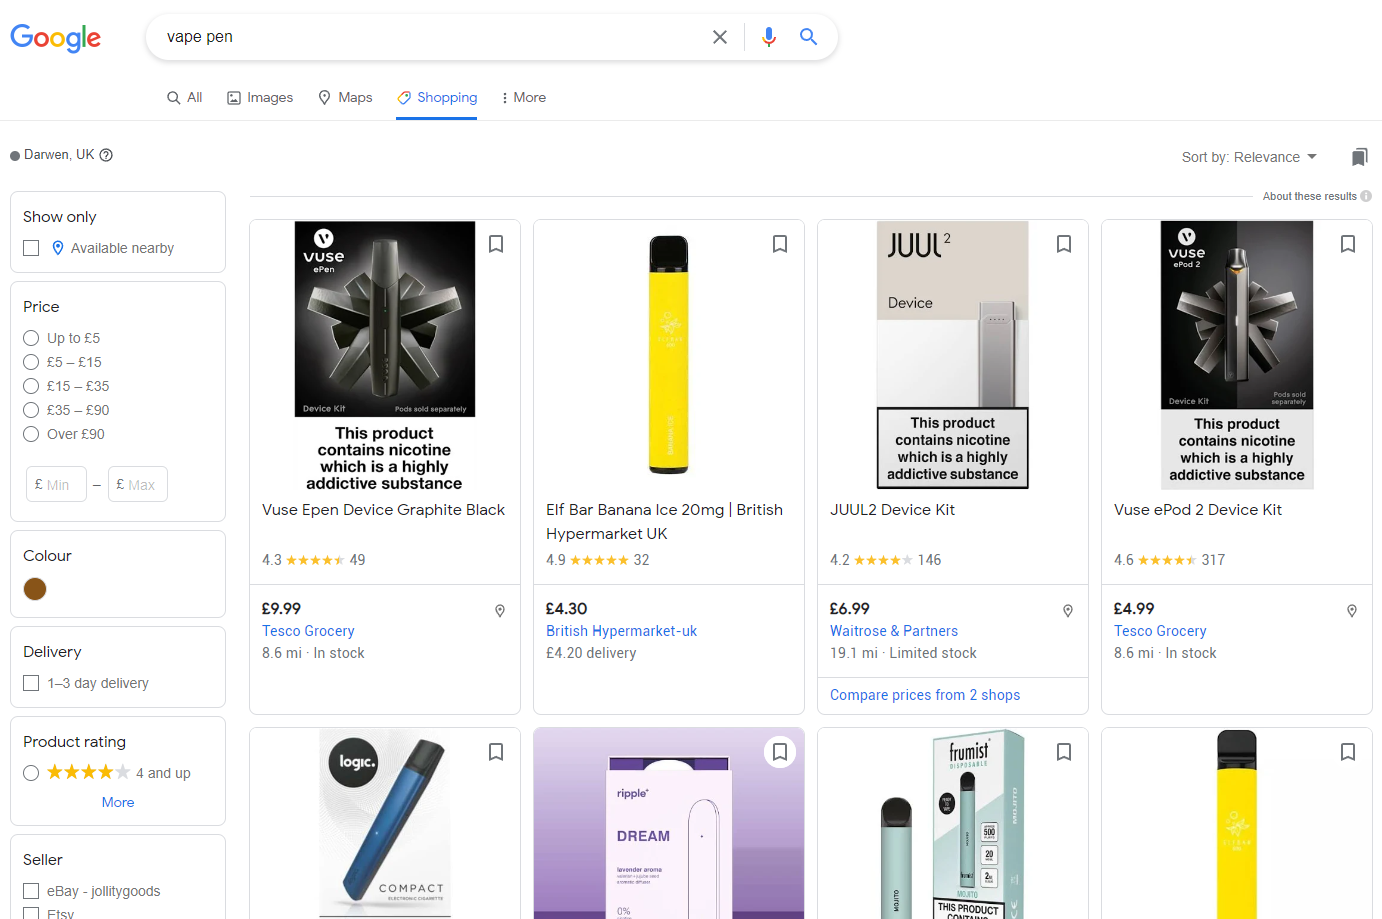Enable the 1–3 day delivery filter

tap(31, 683)
